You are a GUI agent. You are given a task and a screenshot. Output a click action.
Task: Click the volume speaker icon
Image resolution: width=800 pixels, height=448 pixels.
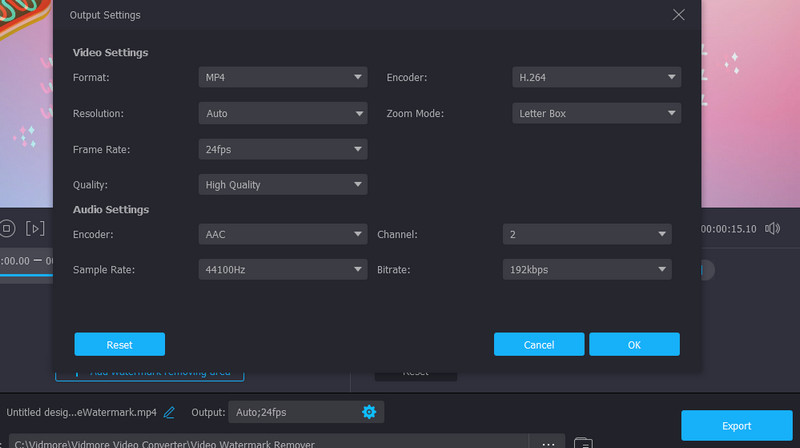point(772,229)
